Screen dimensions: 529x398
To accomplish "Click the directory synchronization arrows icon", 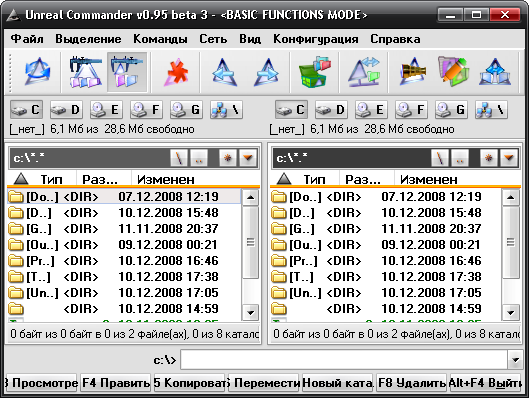I will click(x=364, y=72).
